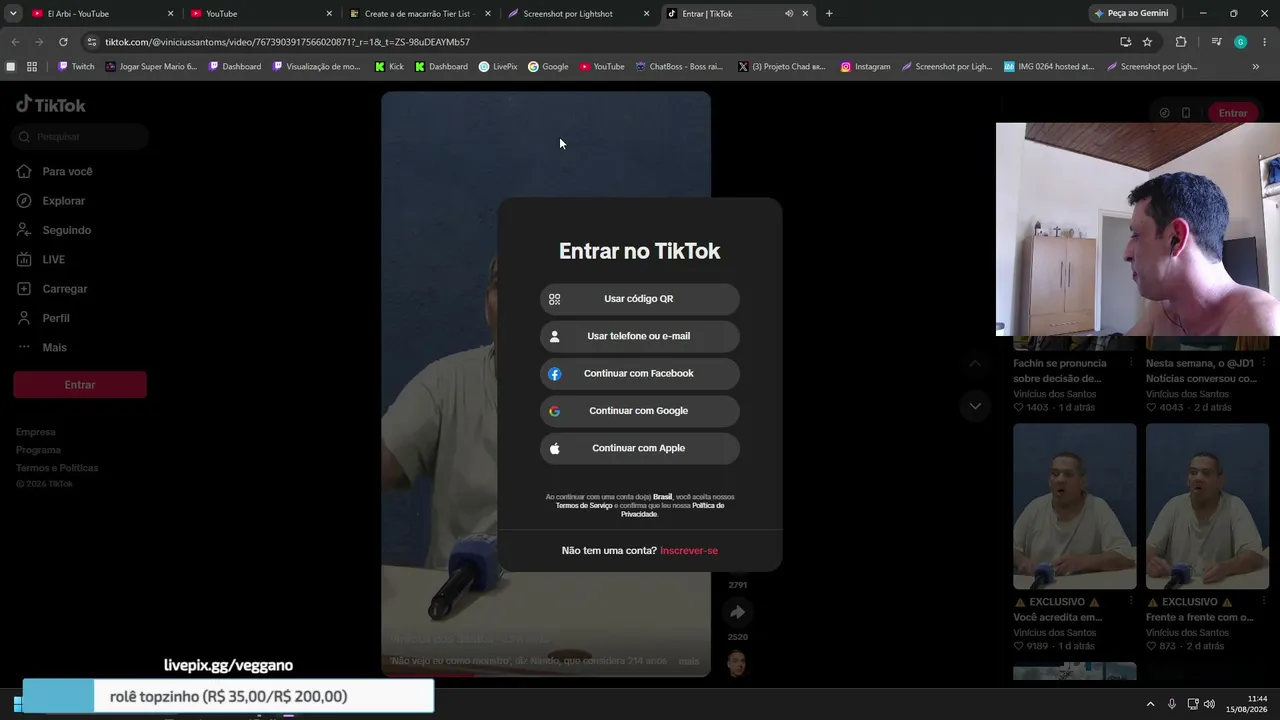The height and width of the screenshot is (720, 1280).
Task: Open the creator avatar below share count
Action: [737, 662]
